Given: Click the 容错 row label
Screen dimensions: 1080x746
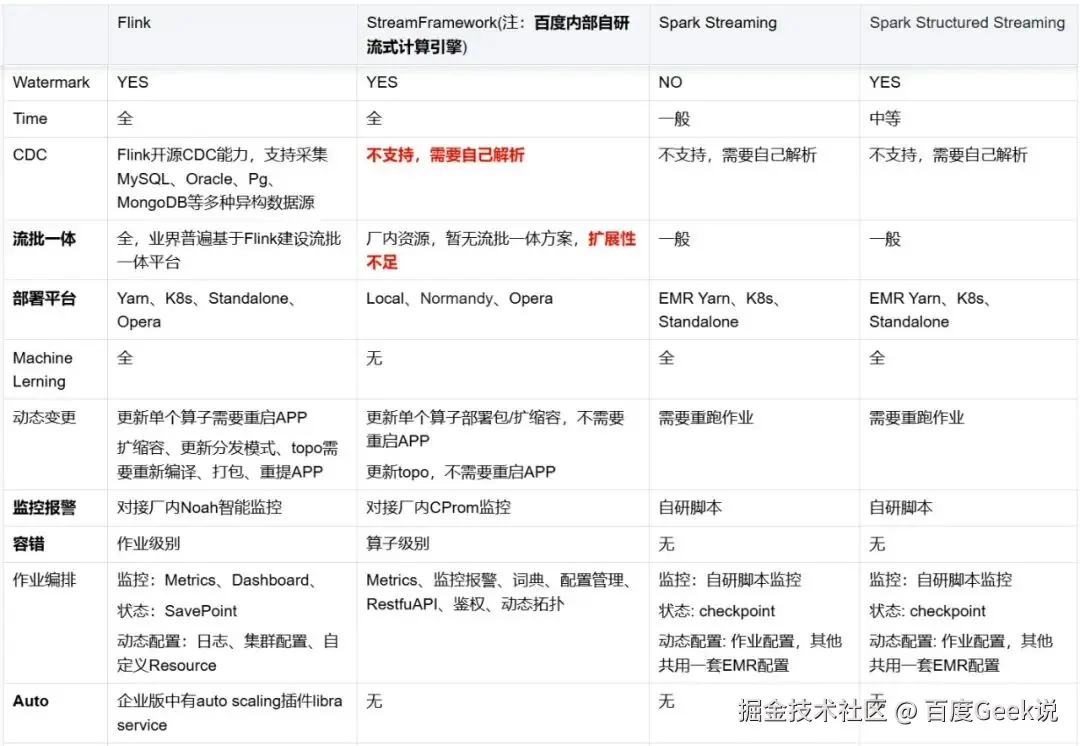Looking at the screenshot, I should (x=30, y=543).
